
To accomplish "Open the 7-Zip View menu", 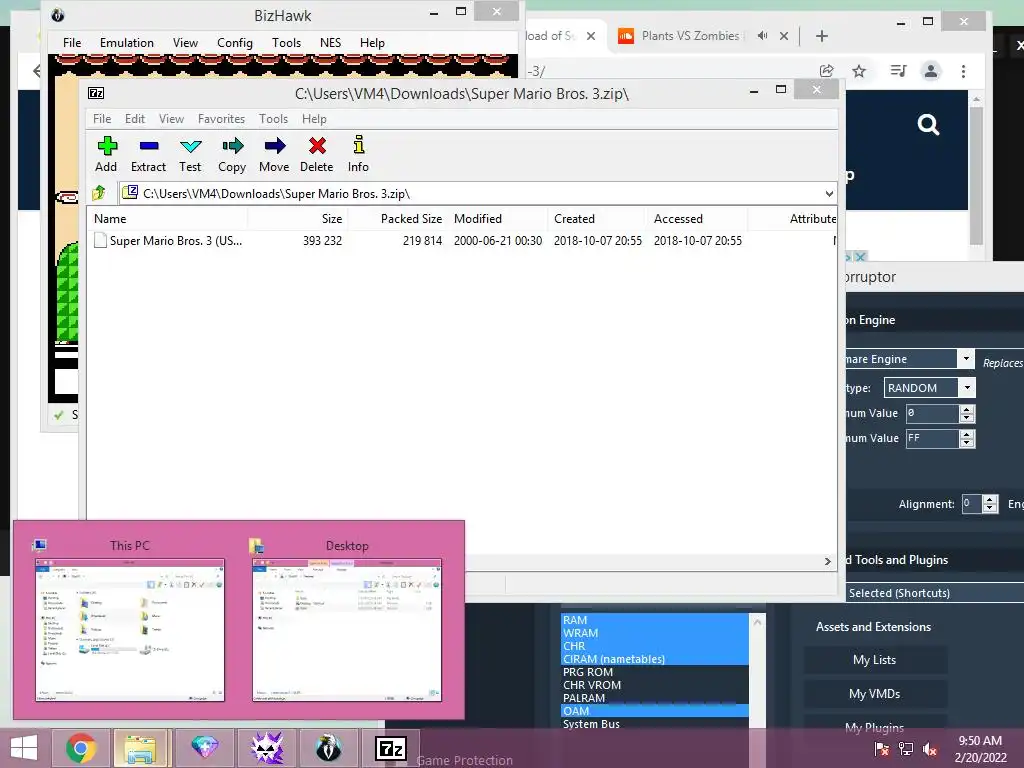I will pos(171,119).
